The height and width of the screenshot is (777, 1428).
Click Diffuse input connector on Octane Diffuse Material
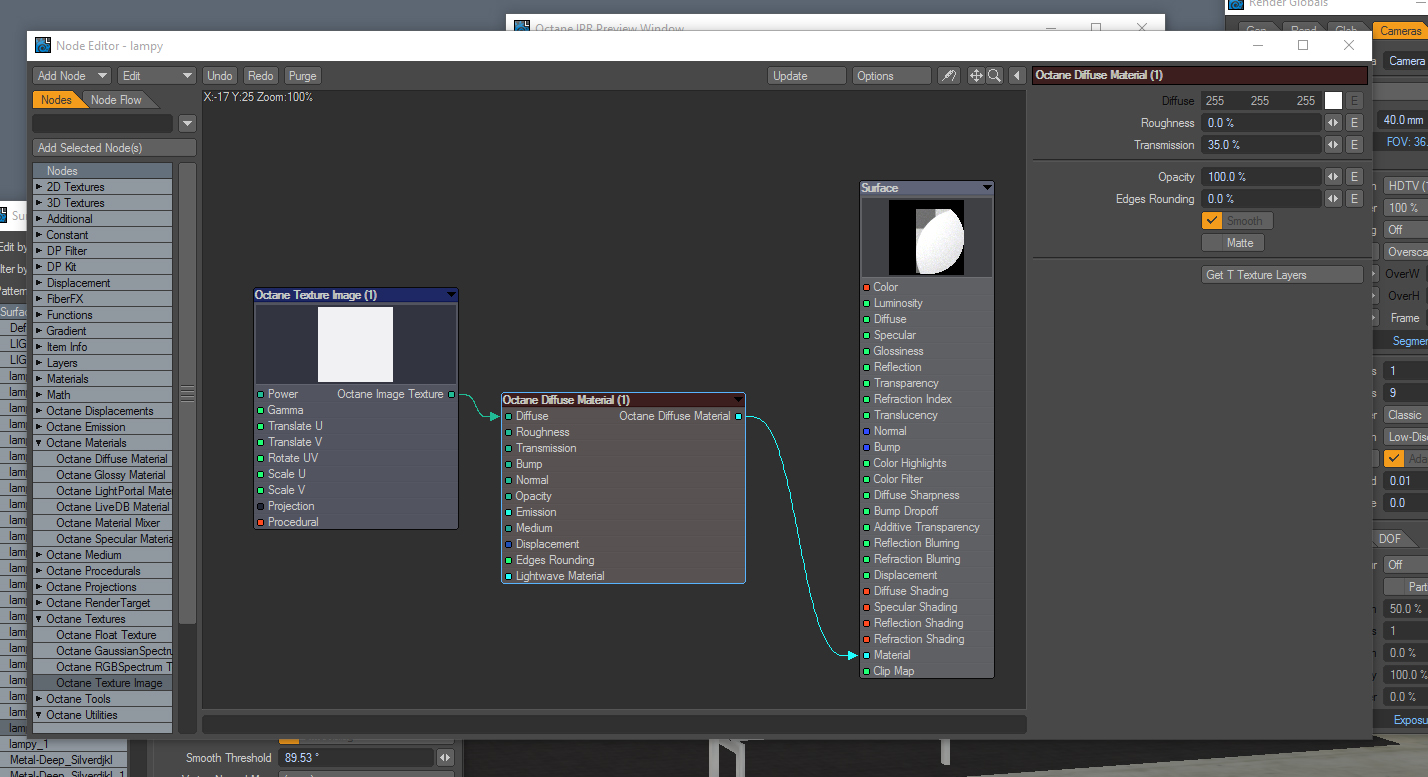click(x=508, y=416)
